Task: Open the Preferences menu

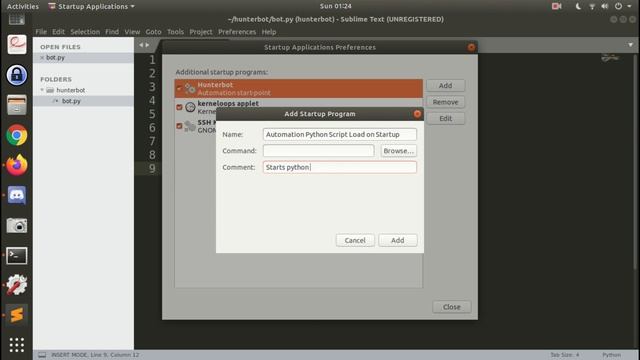Action: coord(237,32)
